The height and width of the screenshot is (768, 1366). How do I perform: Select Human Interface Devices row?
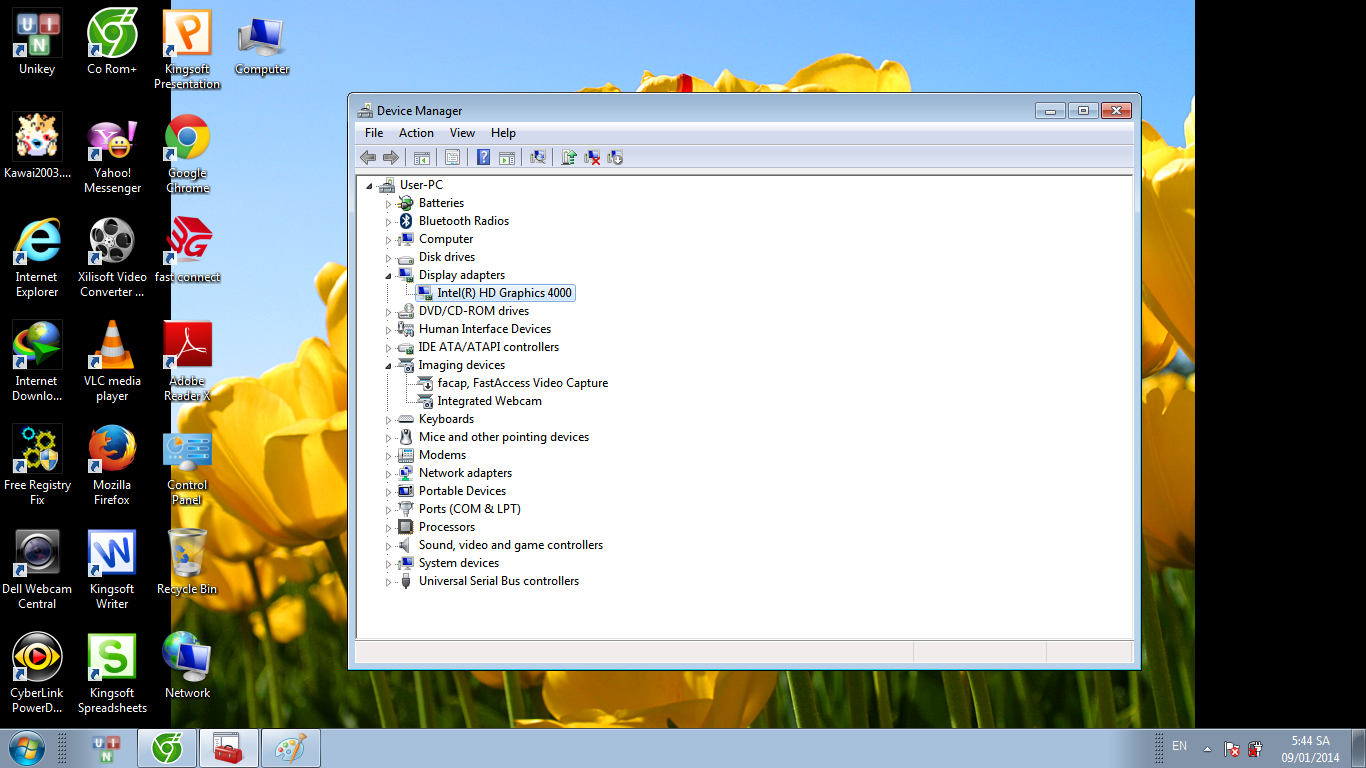click(474, 329)
